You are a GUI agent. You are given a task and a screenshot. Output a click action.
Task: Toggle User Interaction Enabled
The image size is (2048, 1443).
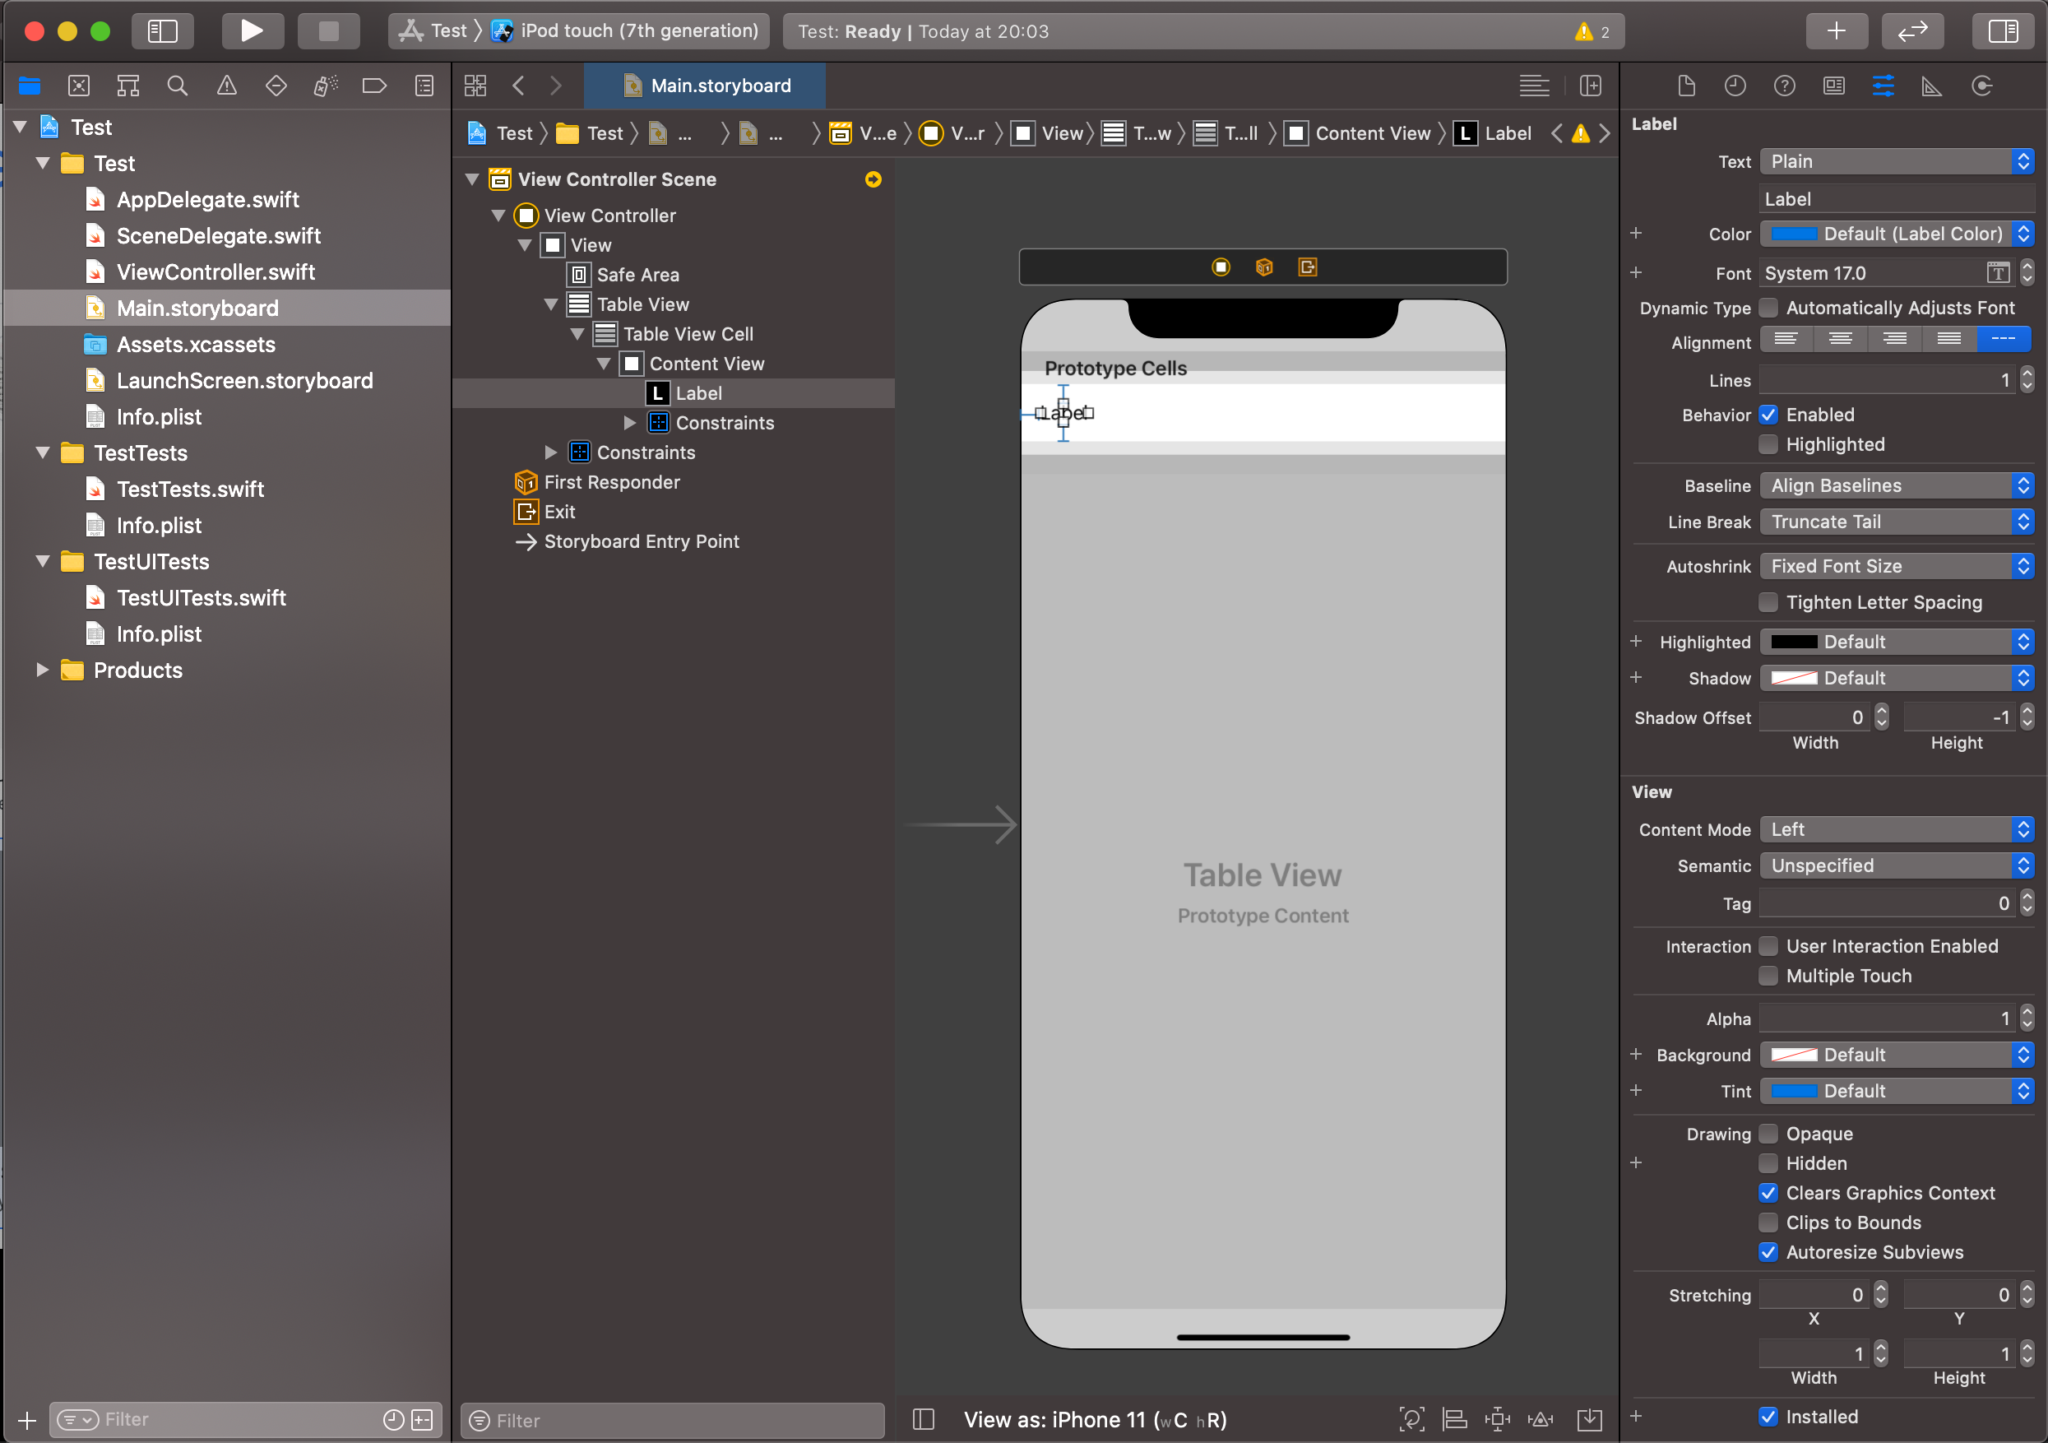point(1768,945)
